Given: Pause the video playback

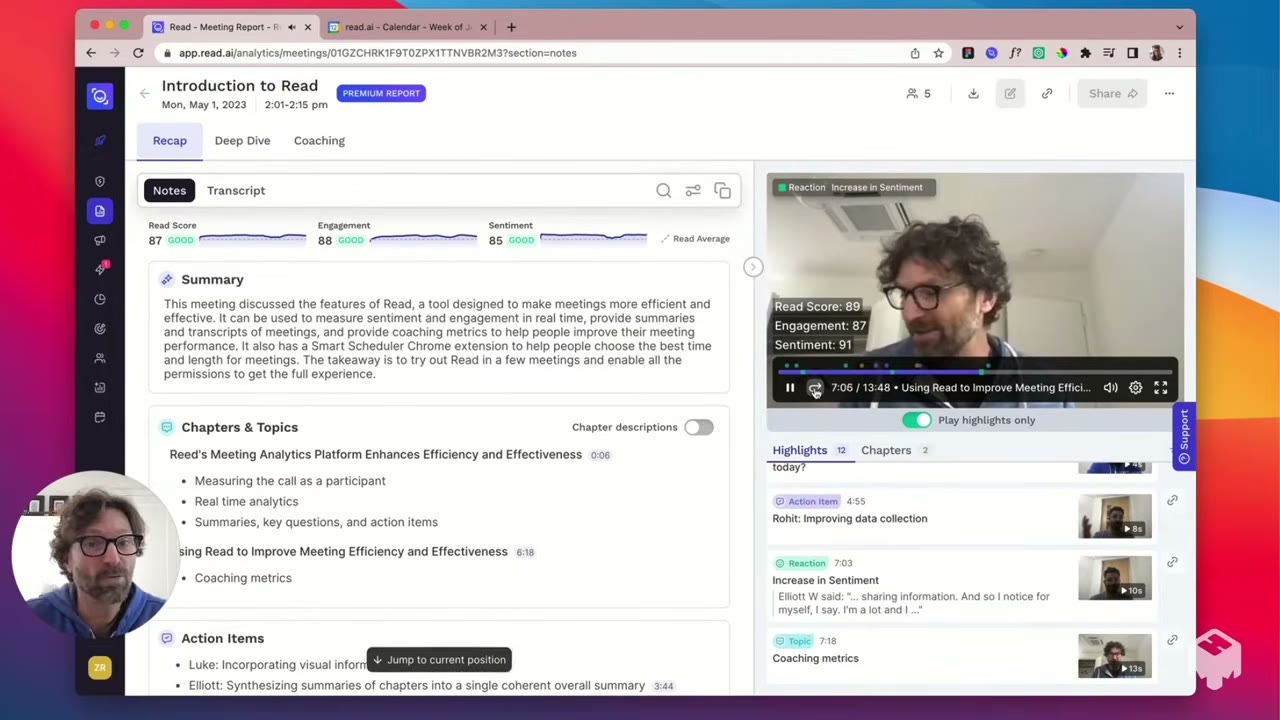Looking at the screenshot, I should click(x=789, y=388).
